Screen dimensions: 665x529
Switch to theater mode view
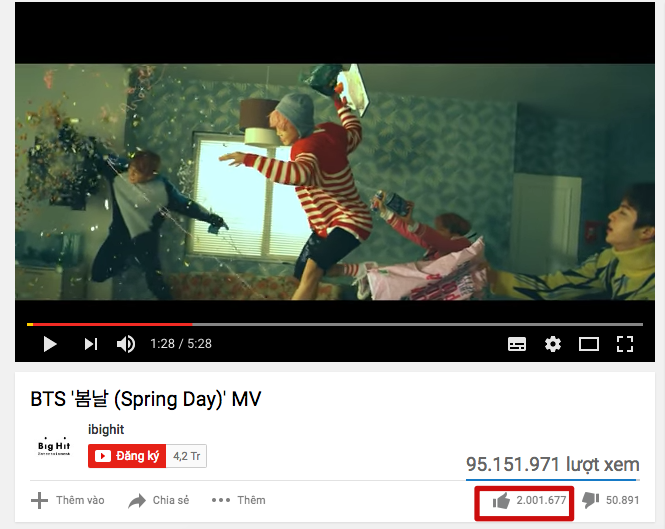coord(589,344)
